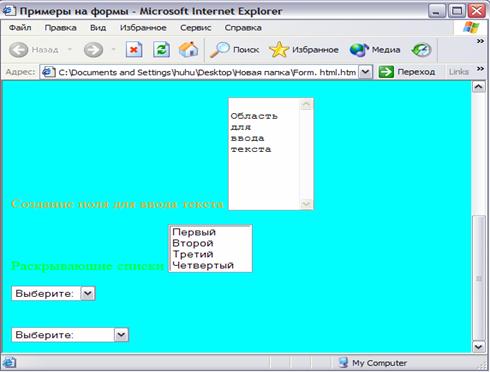Click the page scrollbar up arrow
The width and height of the screenshot is (490, 372).
tap(478, 87)
